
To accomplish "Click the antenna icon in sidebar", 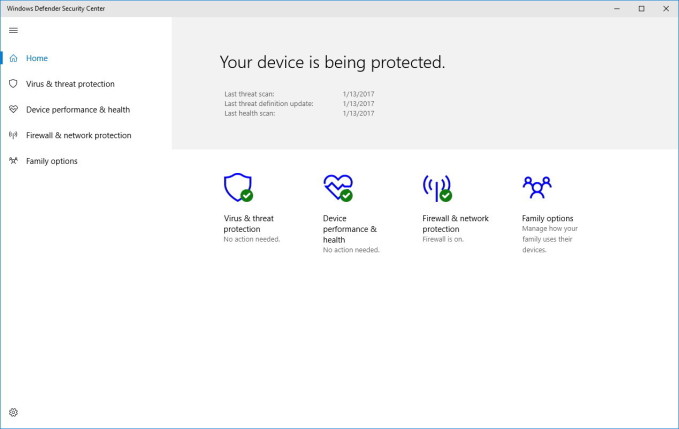I will coord(13,135).
